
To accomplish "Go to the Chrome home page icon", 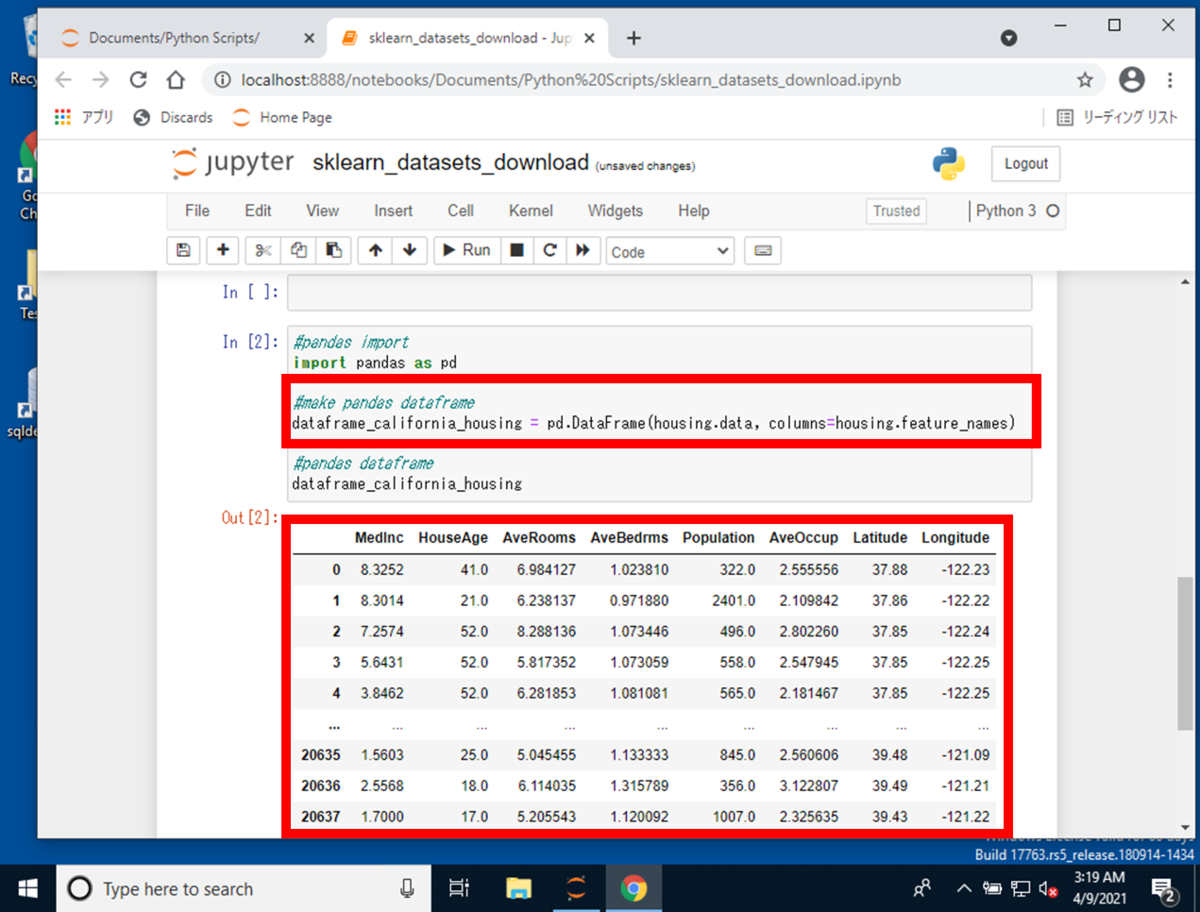I will tap(176, 79).
